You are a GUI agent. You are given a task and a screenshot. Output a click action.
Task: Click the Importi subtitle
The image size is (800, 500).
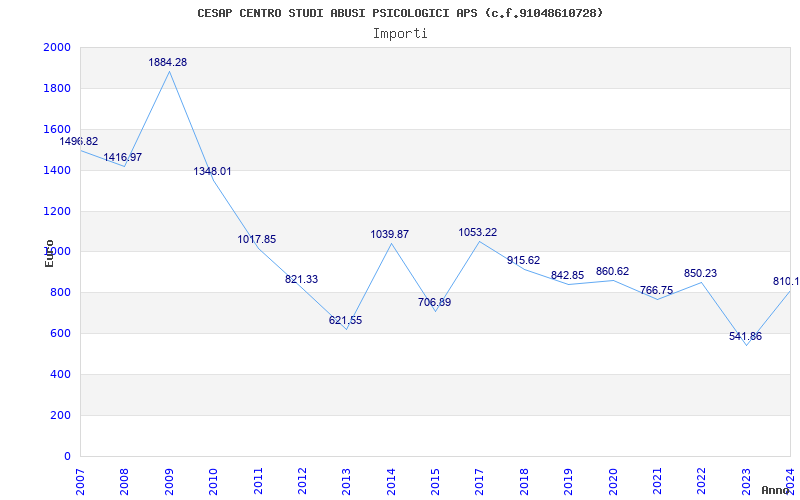[400, 34]
